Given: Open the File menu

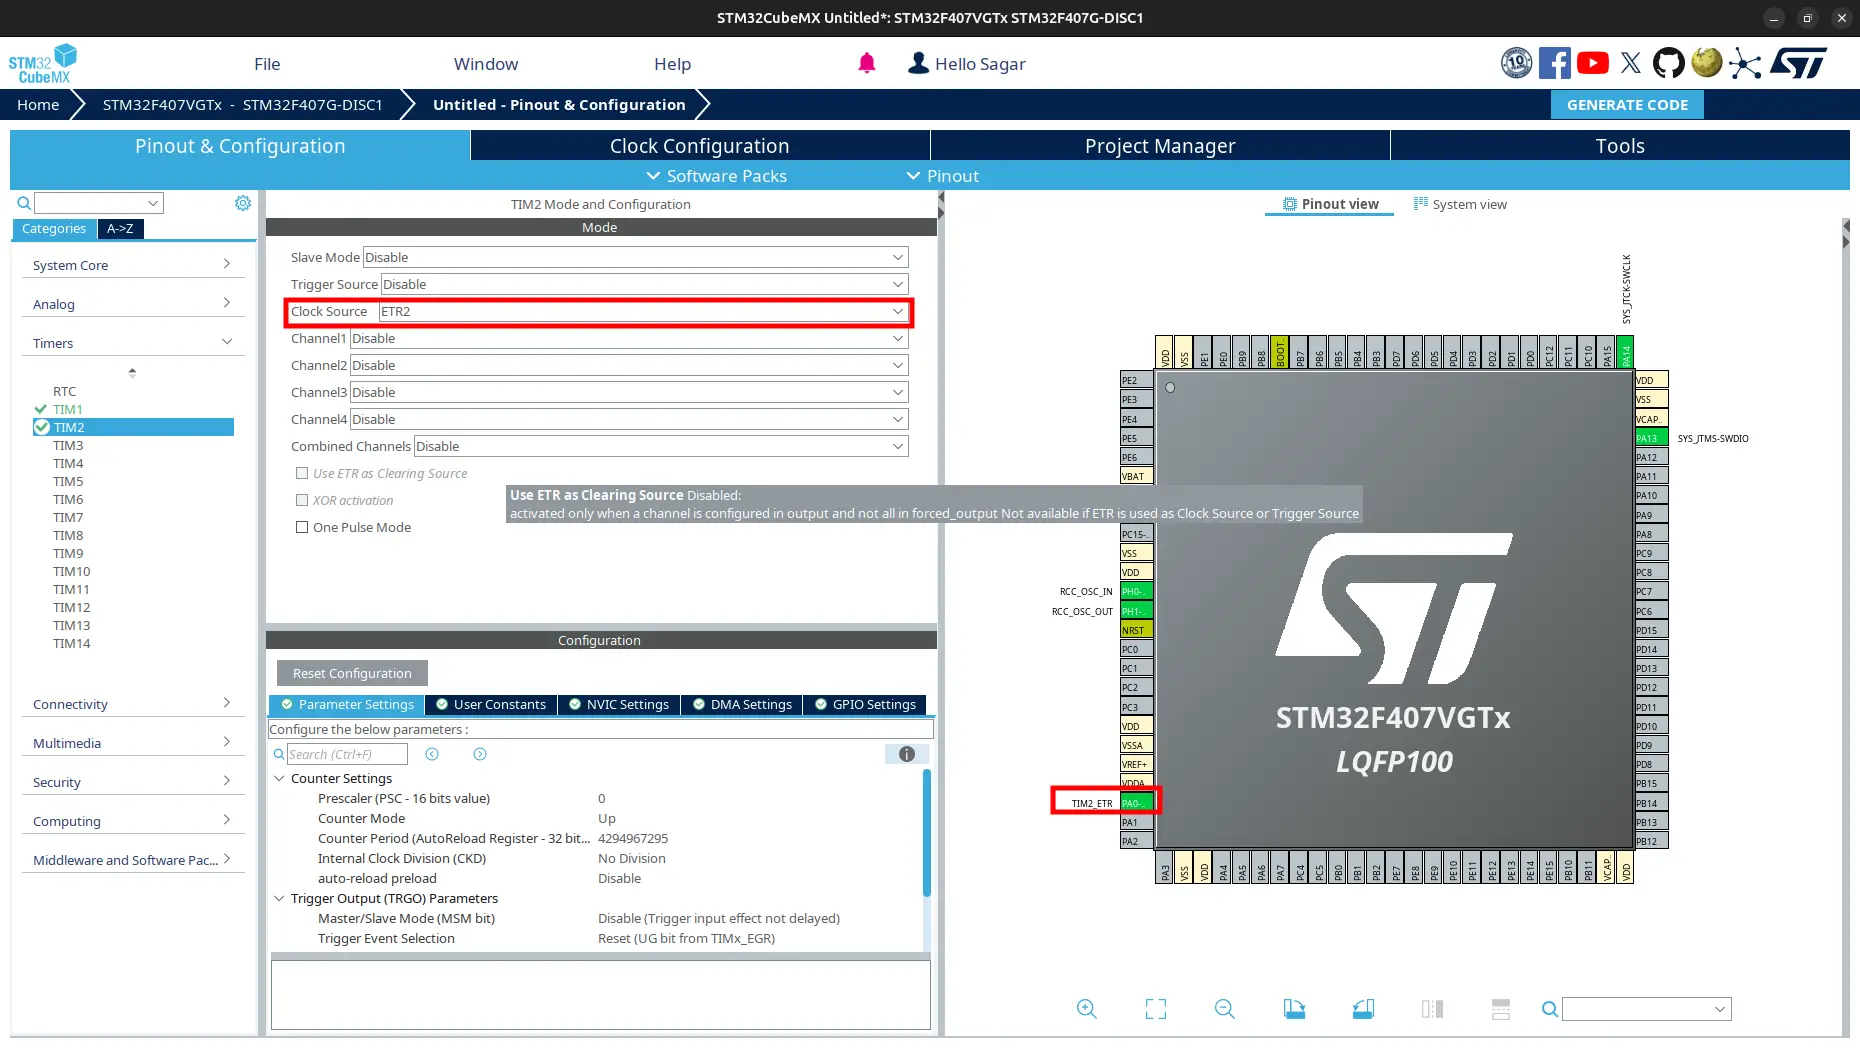Looking at the screenshot, I should 267,64.
